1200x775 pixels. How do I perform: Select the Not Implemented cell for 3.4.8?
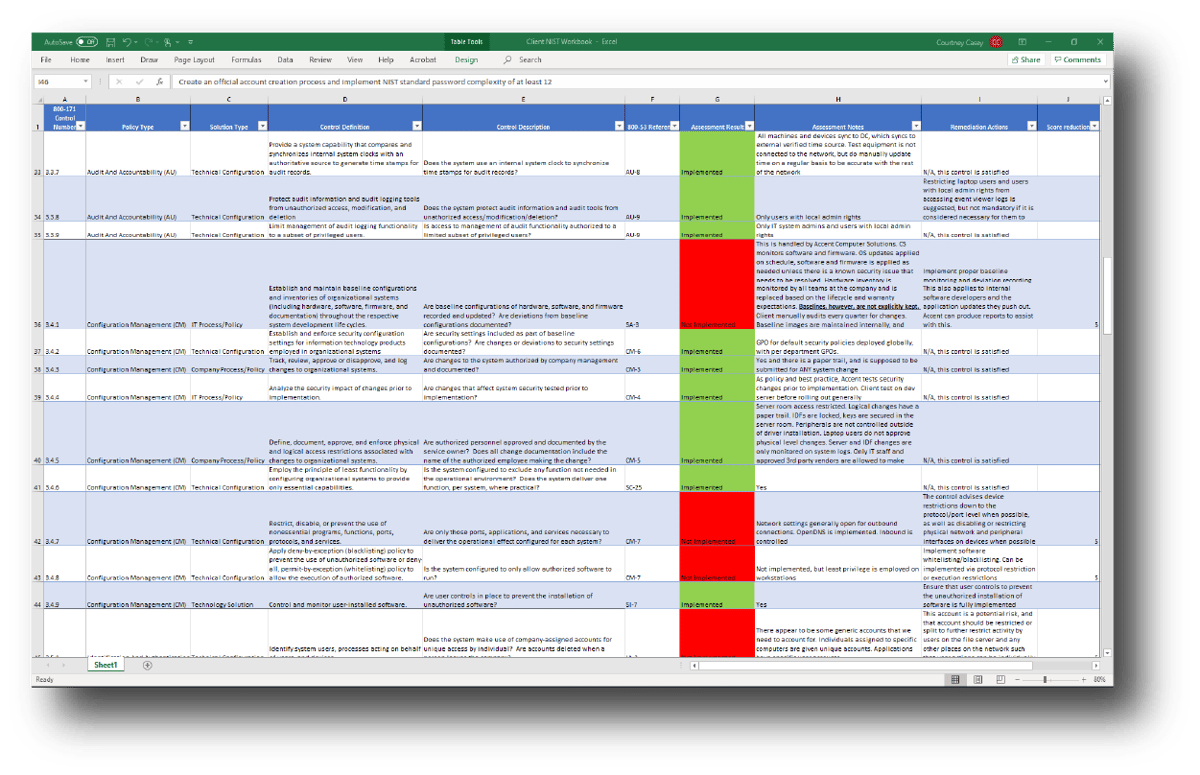(x=716, y=566)
